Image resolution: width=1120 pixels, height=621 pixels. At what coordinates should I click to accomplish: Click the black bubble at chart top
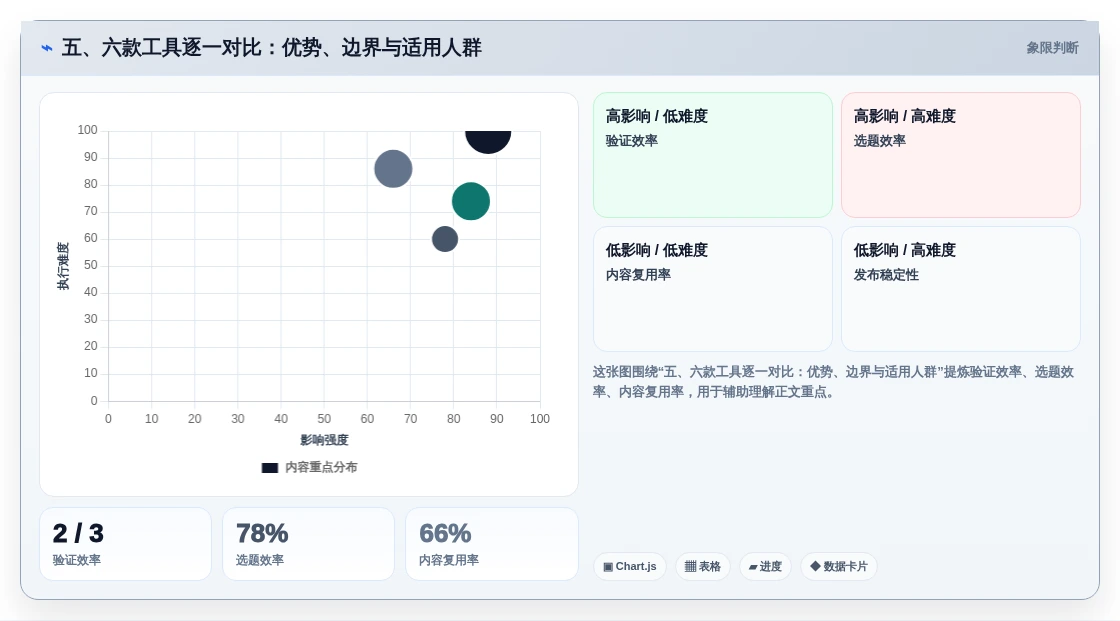pyautogui.click(x=489, y=141)
